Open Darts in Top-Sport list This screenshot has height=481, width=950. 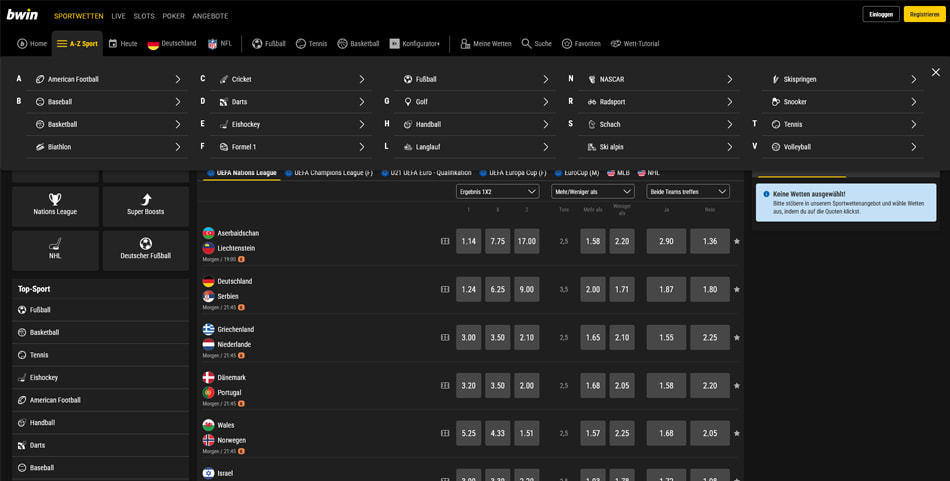tap(101, 445)
